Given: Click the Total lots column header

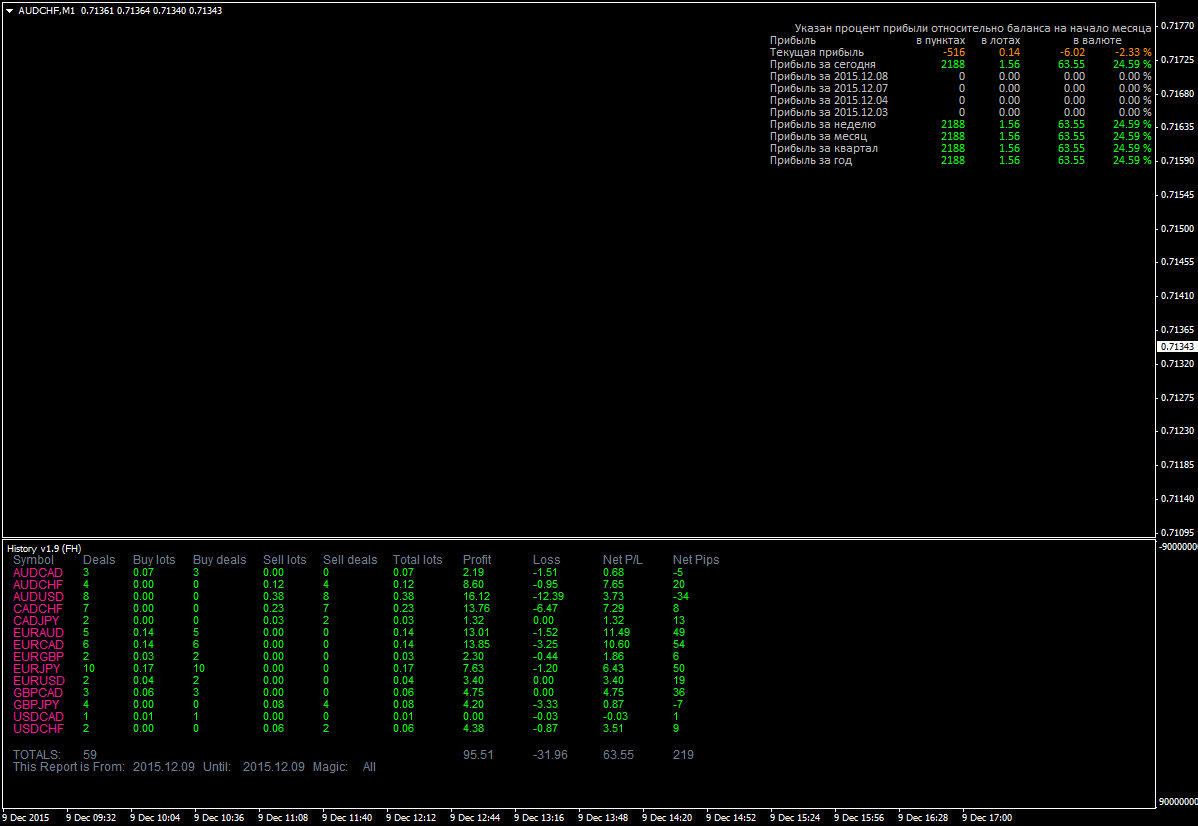Looking at the screenshot, I should [x=418, y=560].
